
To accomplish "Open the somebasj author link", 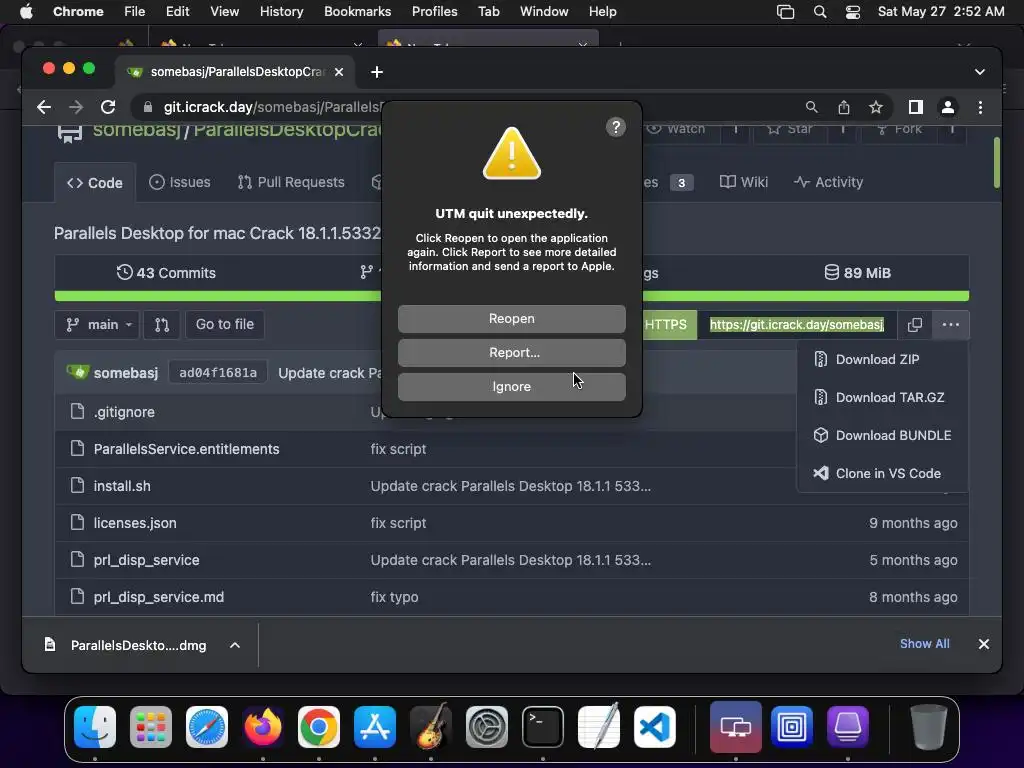I will (125, 373).
